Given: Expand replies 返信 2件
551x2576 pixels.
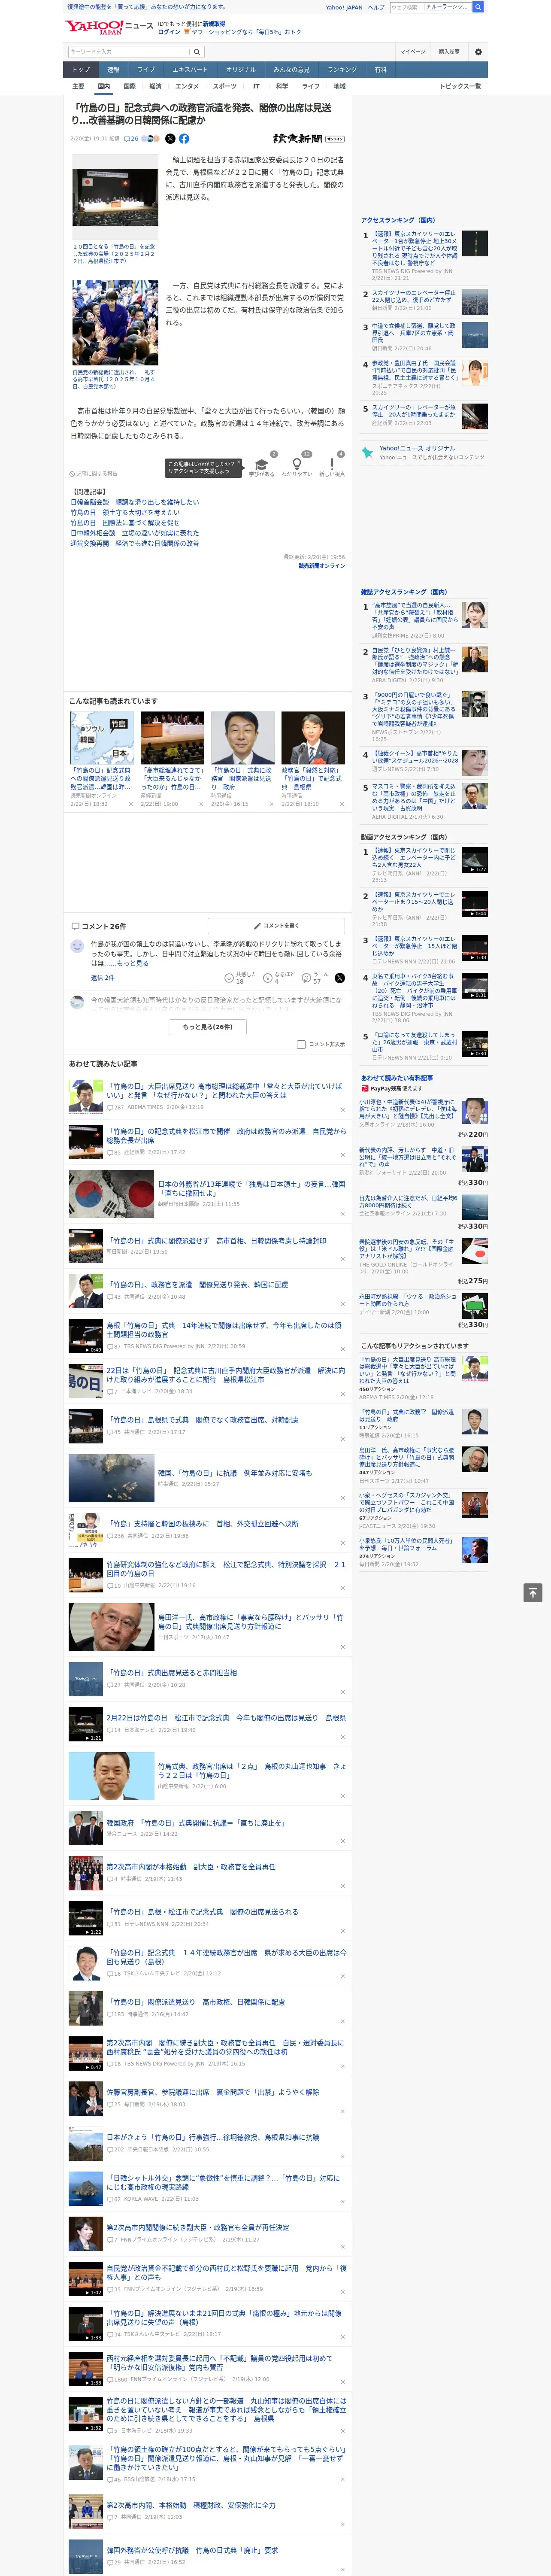Looking at the screenshot, I should (x=102, y=978).
